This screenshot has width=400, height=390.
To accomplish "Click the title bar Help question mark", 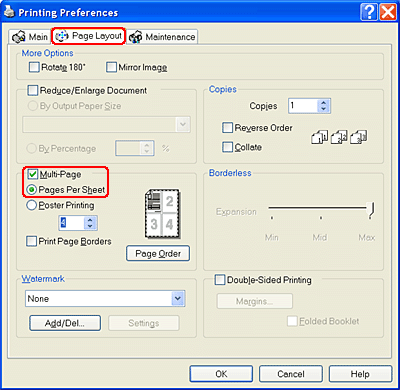I will [369, 13].
